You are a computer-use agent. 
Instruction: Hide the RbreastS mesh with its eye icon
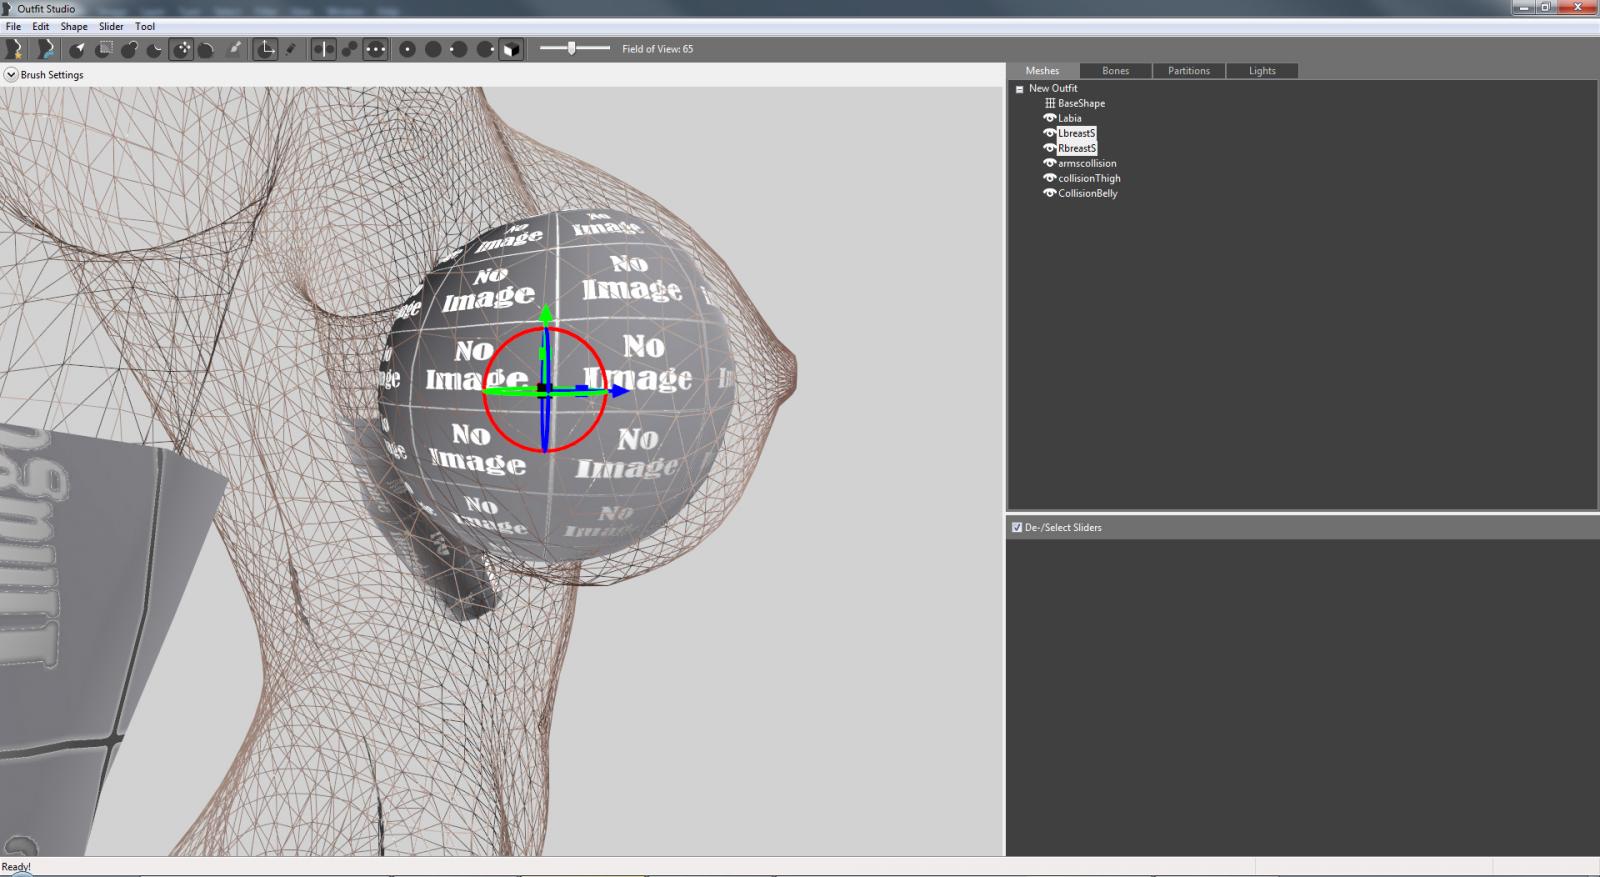1050,148
